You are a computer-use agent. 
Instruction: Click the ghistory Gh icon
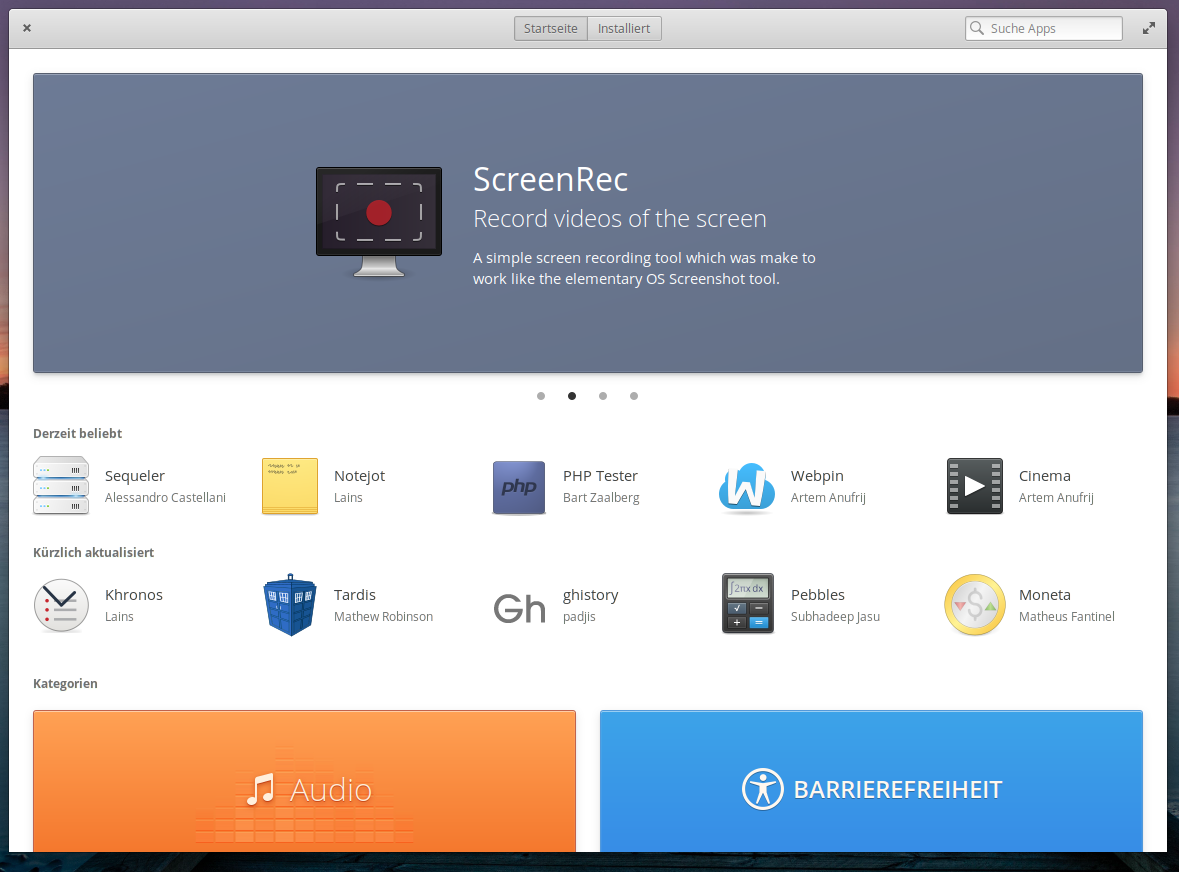coord(519,607)
